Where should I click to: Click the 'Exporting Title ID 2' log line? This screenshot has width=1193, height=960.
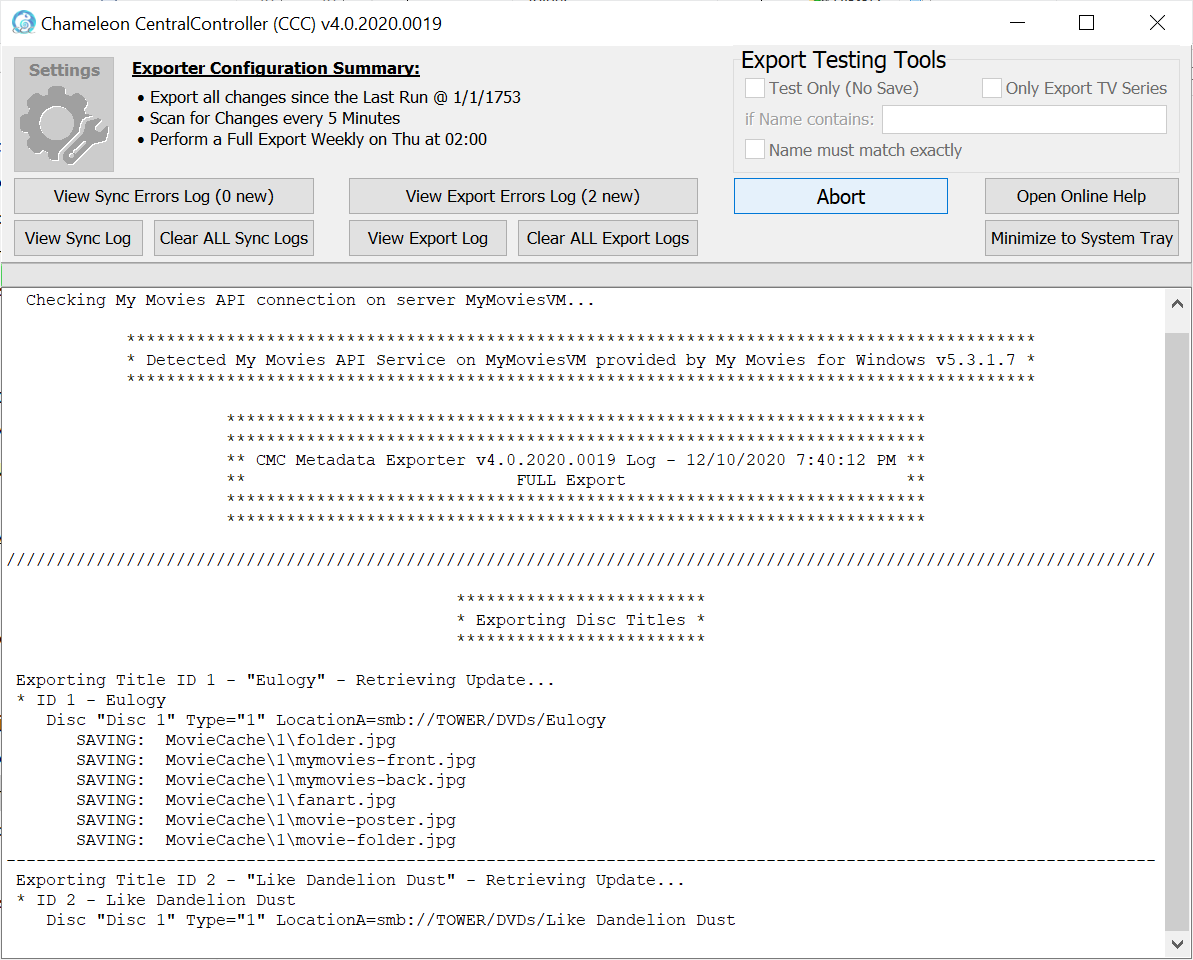(350, 880)
